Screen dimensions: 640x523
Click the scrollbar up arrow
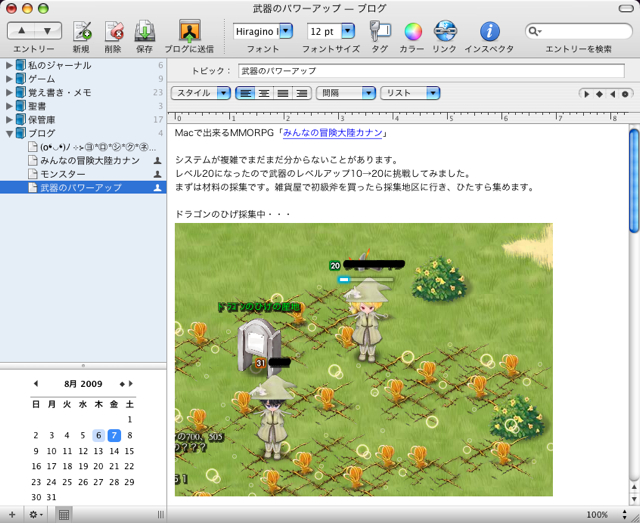[x=634, y=487]
